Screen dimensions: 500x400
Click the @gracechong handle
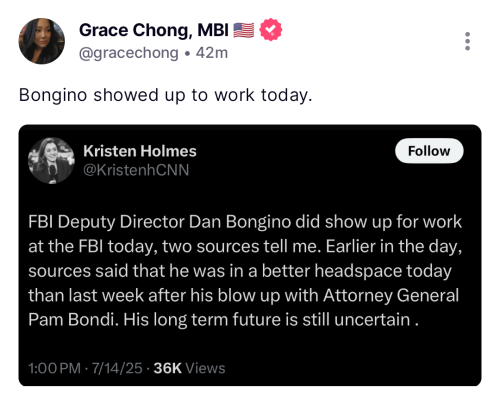[x=129, y=53]
